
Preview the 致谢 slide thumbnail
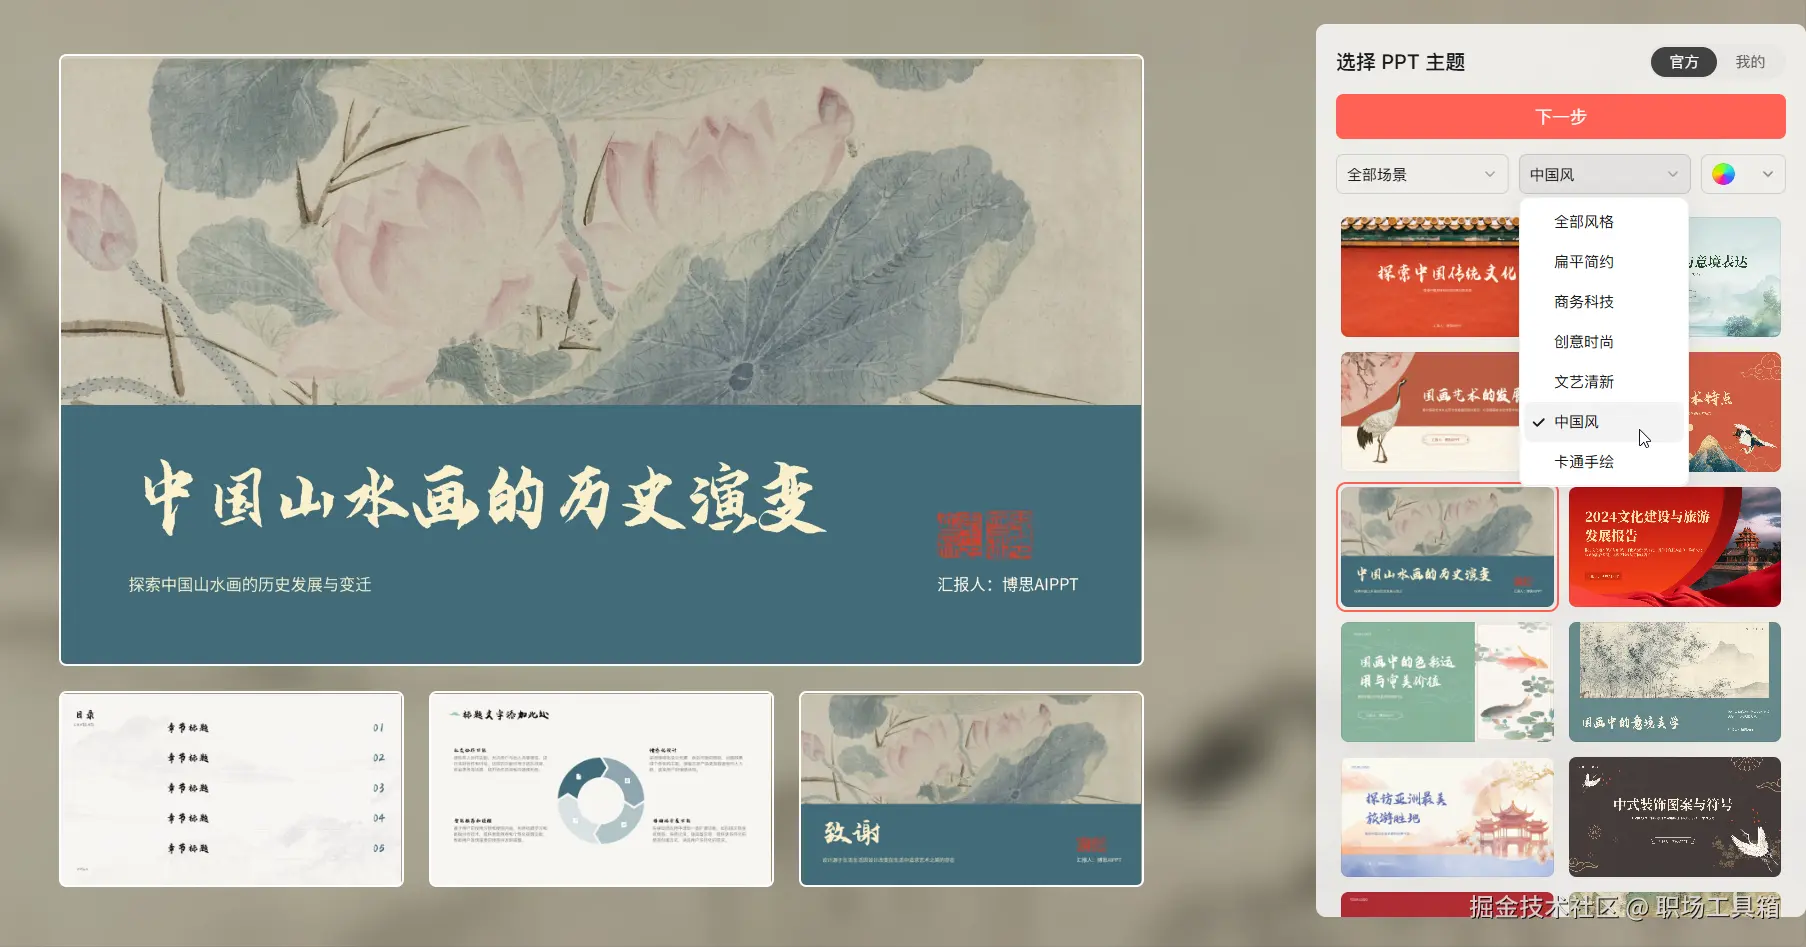[x=970, y=788]
